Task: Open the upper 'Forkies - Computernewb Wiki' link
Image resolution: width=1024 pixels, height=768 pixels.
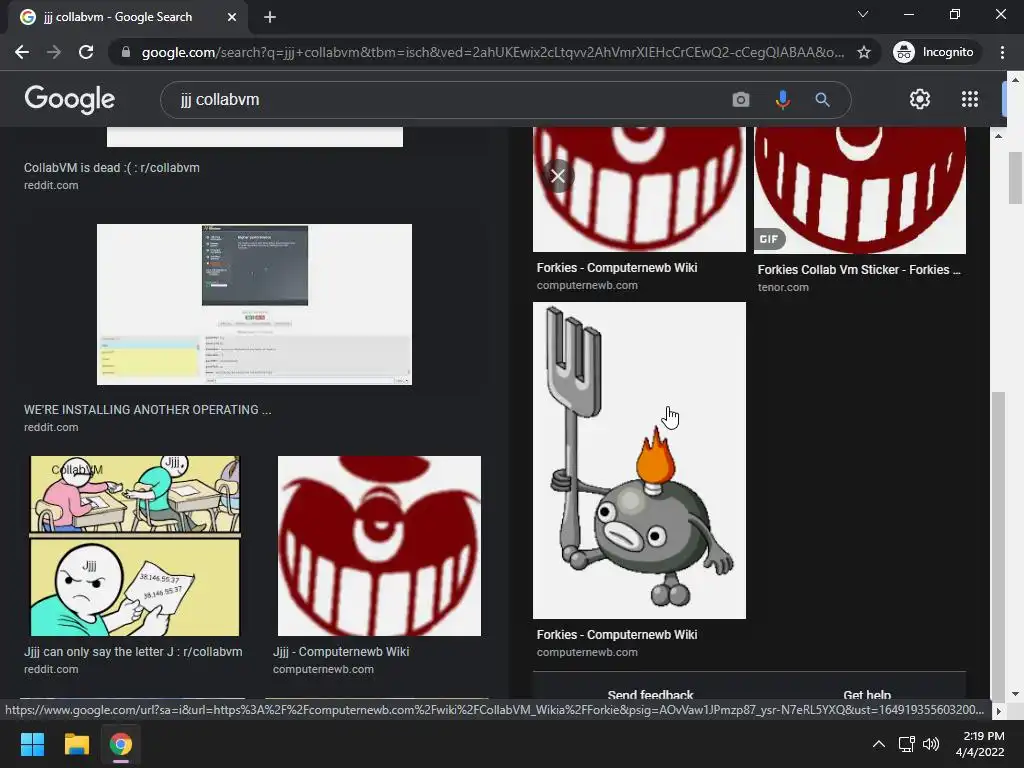Action: 616,268
